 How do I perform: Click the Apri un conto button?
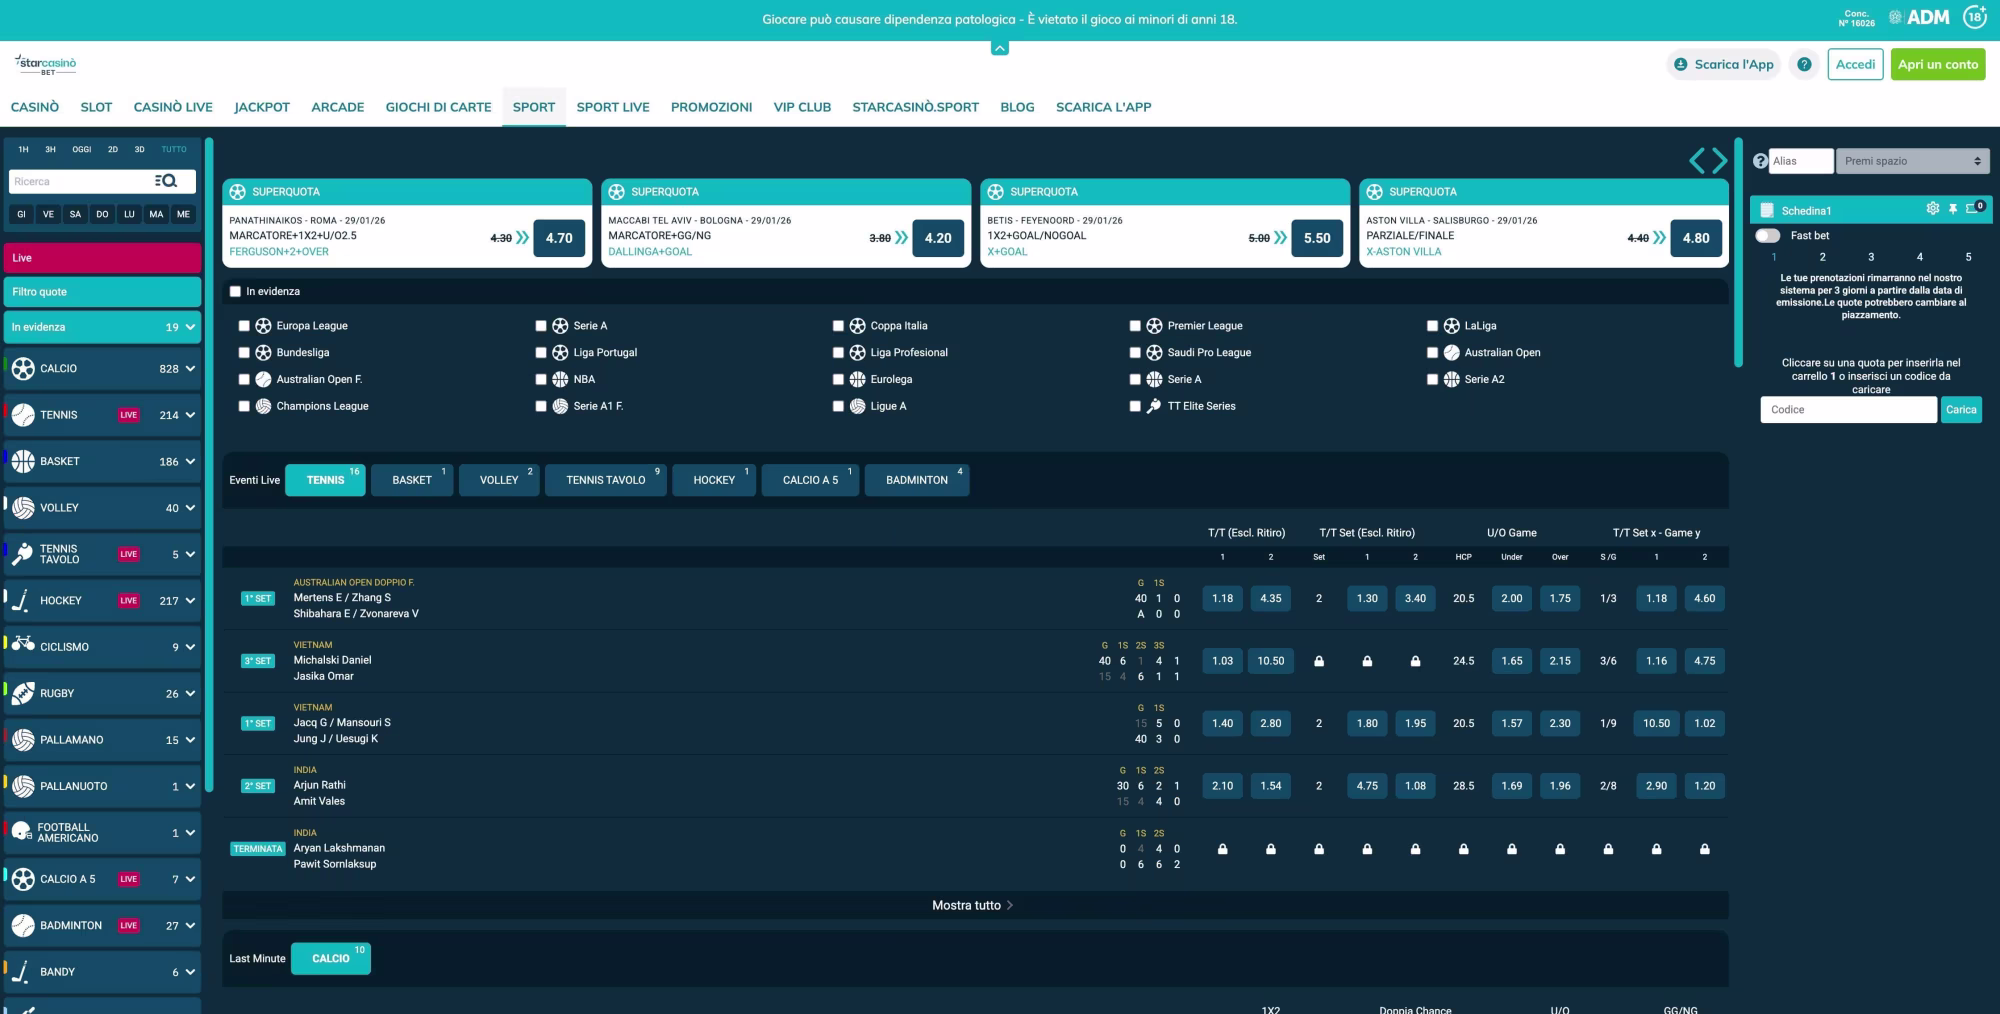pos(1937,64)
